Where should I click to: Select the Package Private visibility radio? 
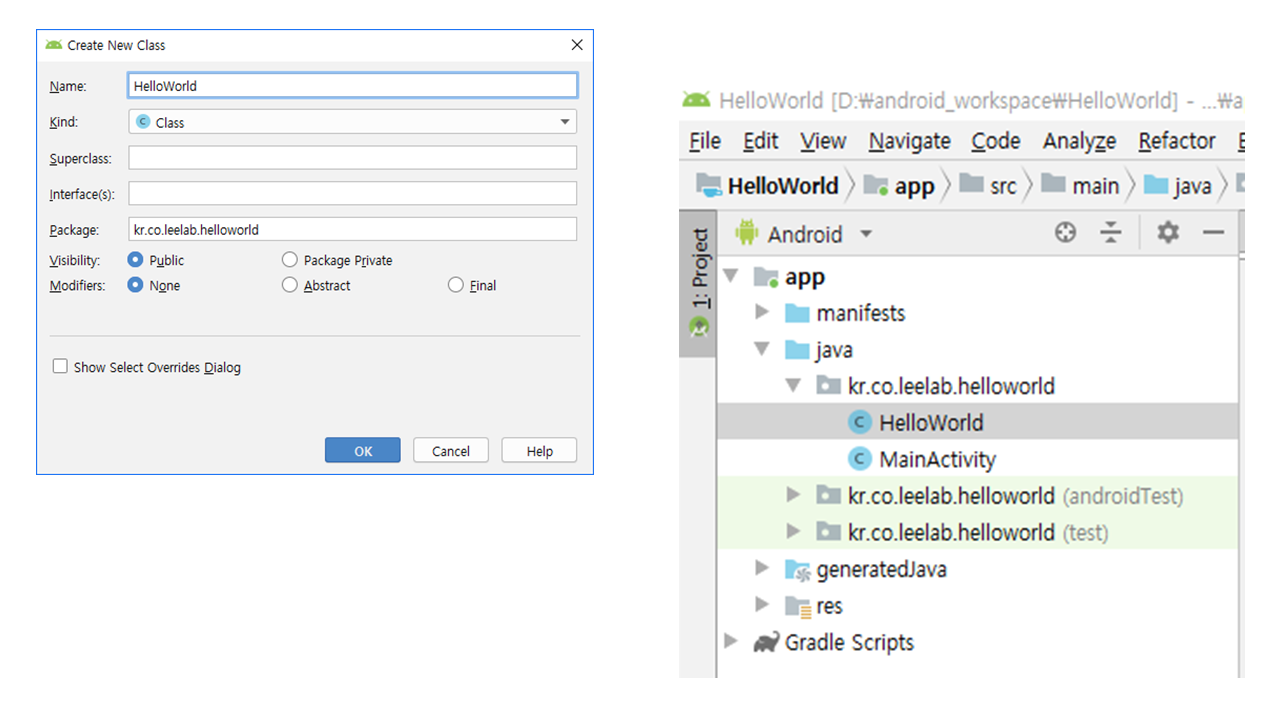[x=290, y=260]
